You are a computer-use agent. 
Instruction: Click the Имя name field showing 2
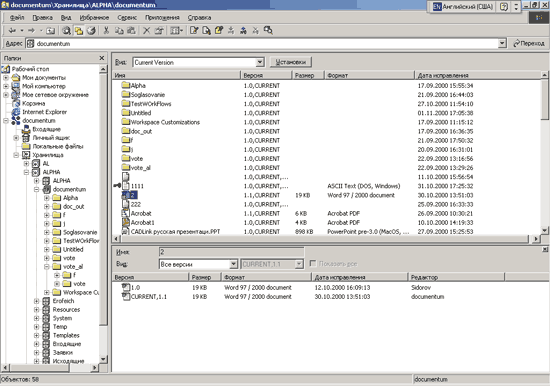click(x=232, y=252)
